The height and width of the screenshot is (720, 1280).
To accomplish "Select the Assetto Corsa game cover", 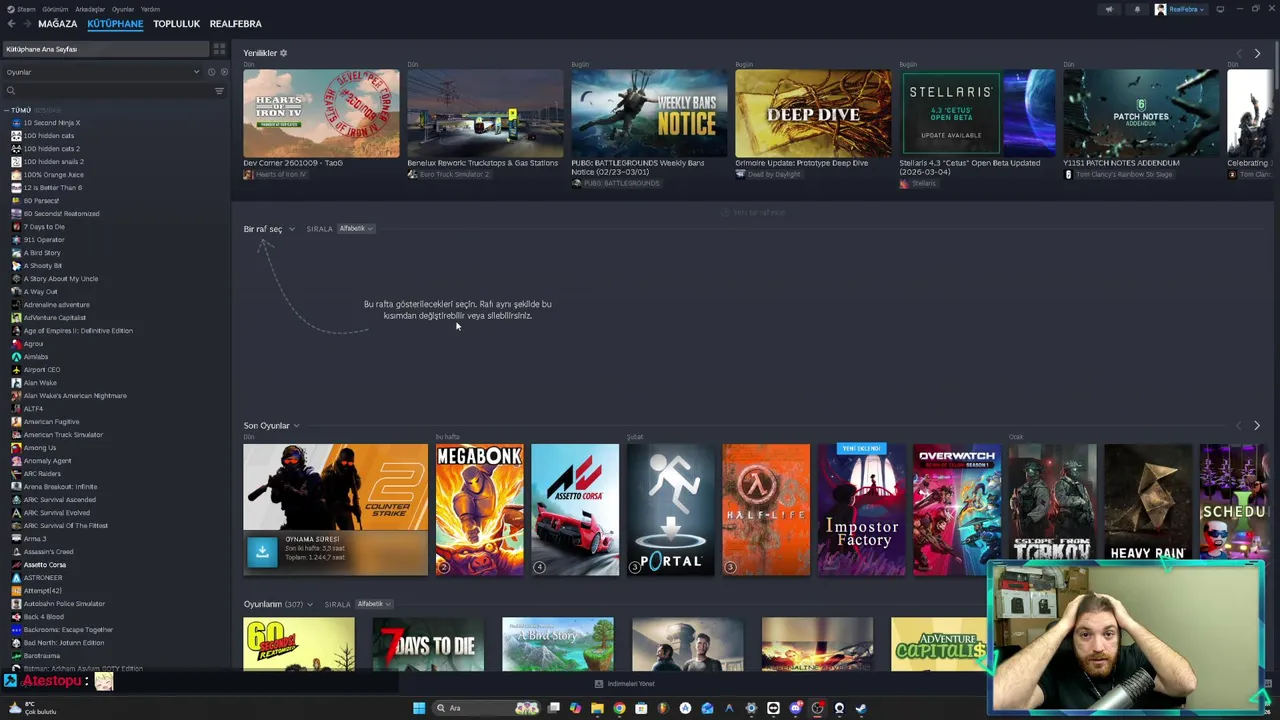I will (x=575, y=510).
